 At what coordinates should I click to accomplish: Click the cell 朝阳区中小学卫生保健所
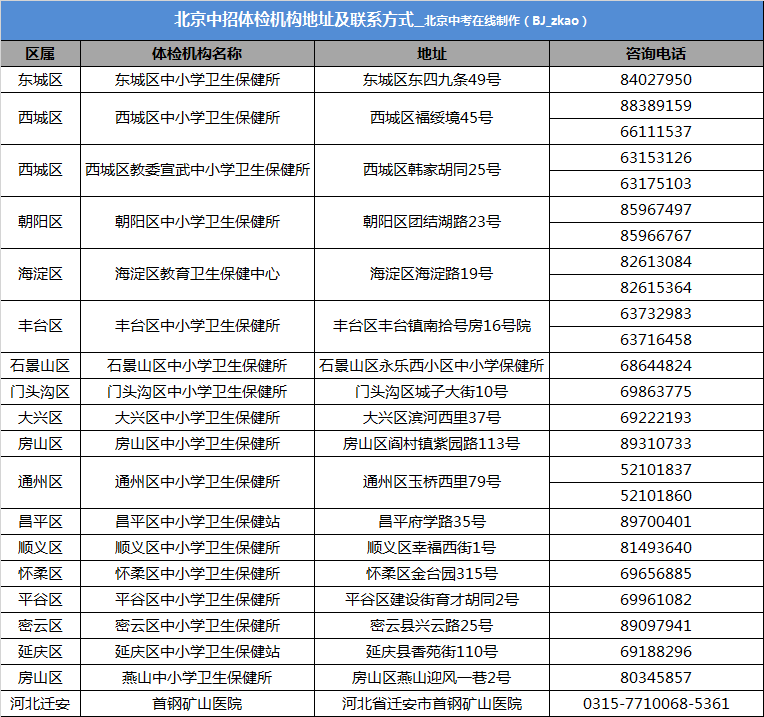197,222
